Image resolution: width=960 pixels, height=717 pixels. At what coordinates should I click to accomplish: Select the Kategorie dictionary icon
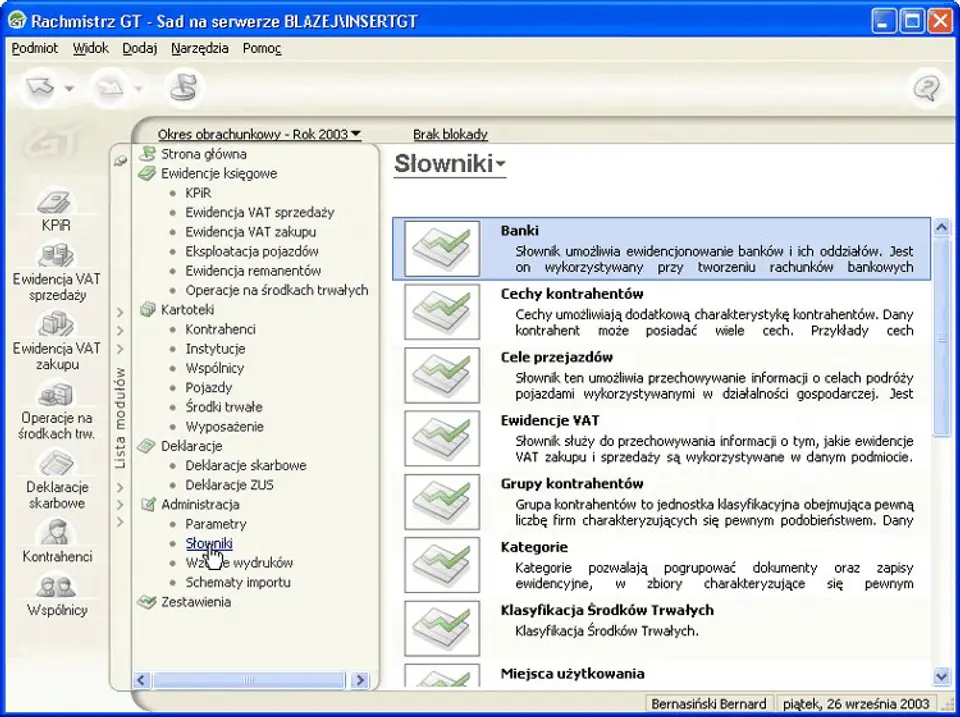pyautogui.click(x=442, y=565)
